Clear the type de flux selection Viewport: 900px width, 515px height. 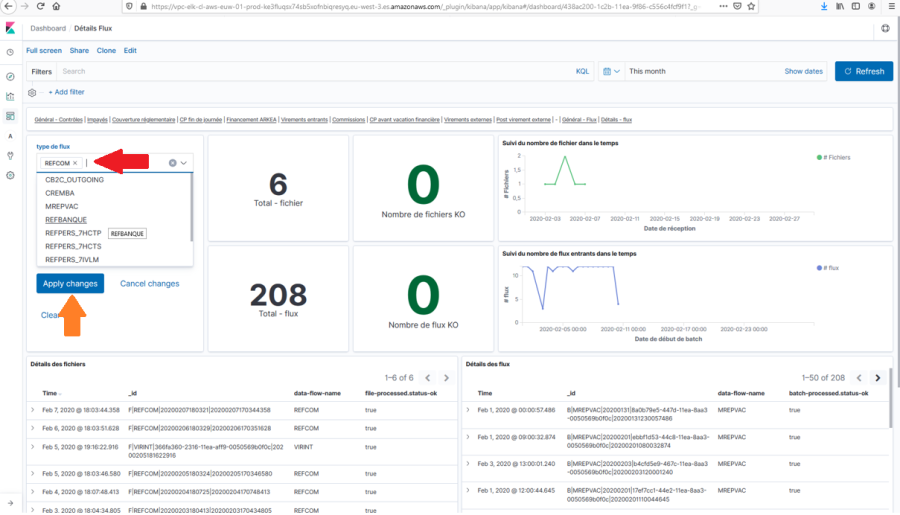point(172,162)
